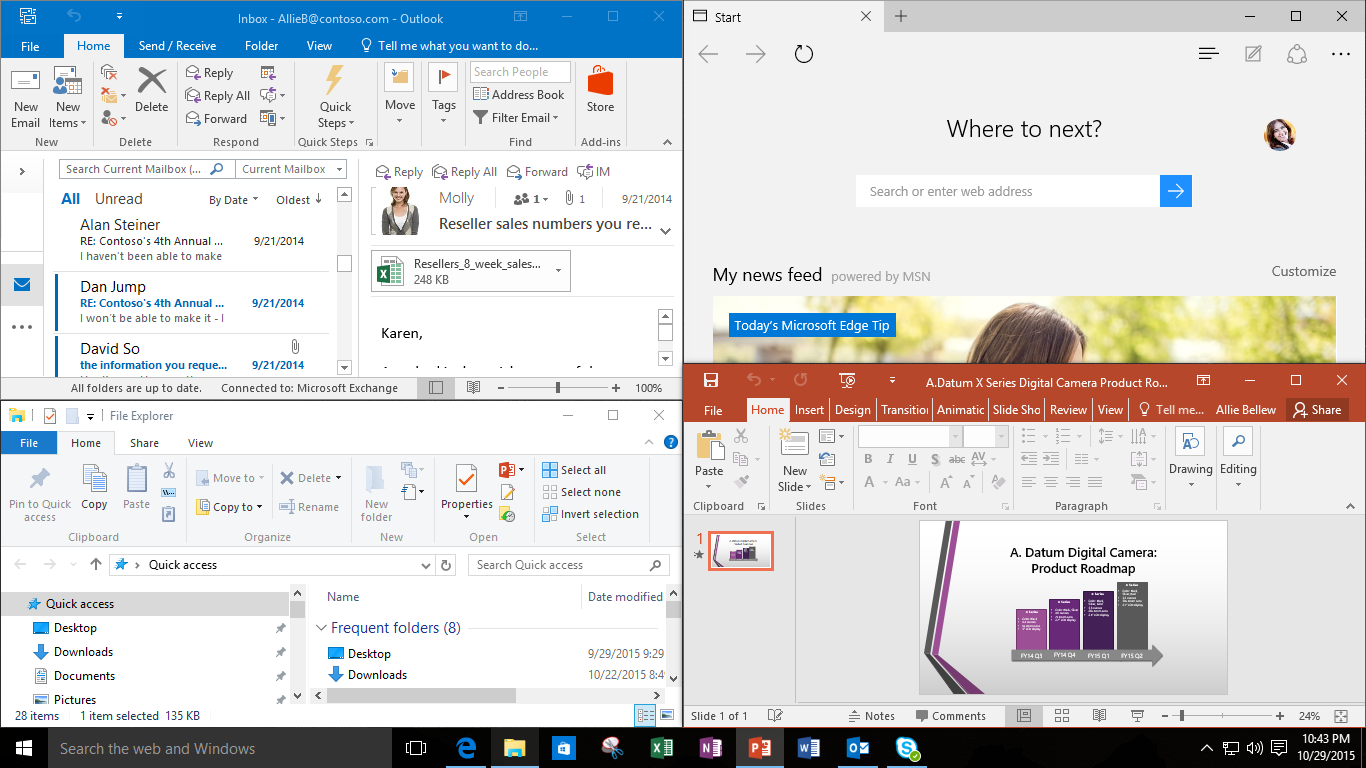Click New folder in File Explorer

(x=377, y=494)
